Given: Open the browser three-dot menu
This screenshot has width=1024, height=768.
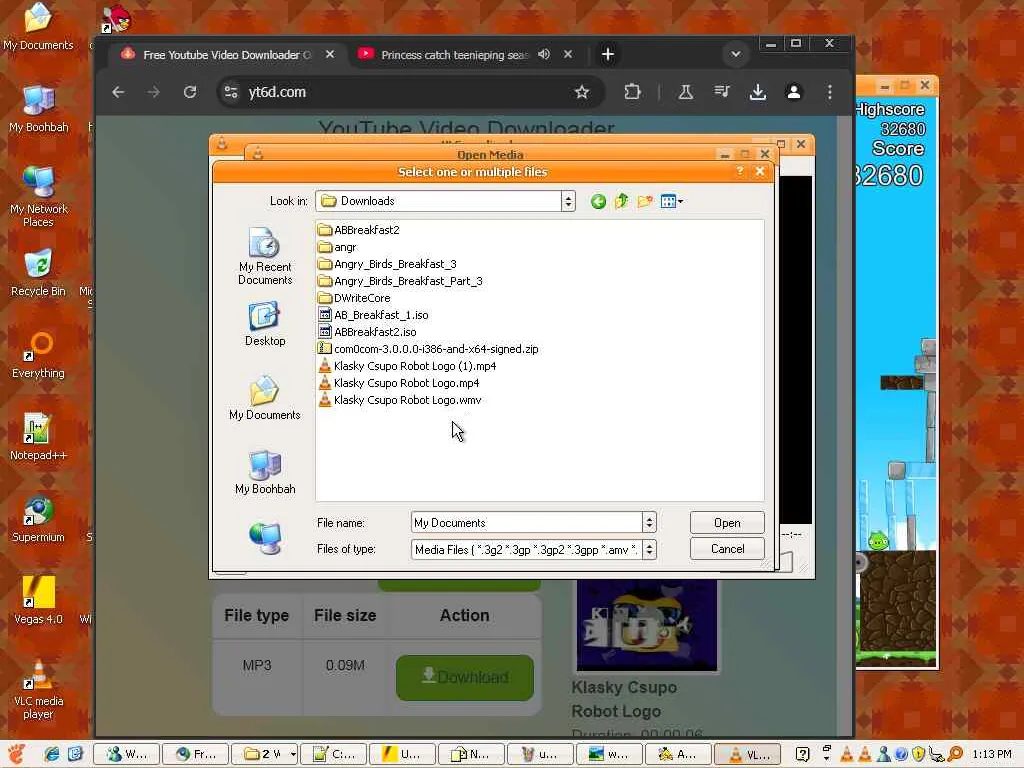Looking at the screenshot, I should tap(829, 92).
